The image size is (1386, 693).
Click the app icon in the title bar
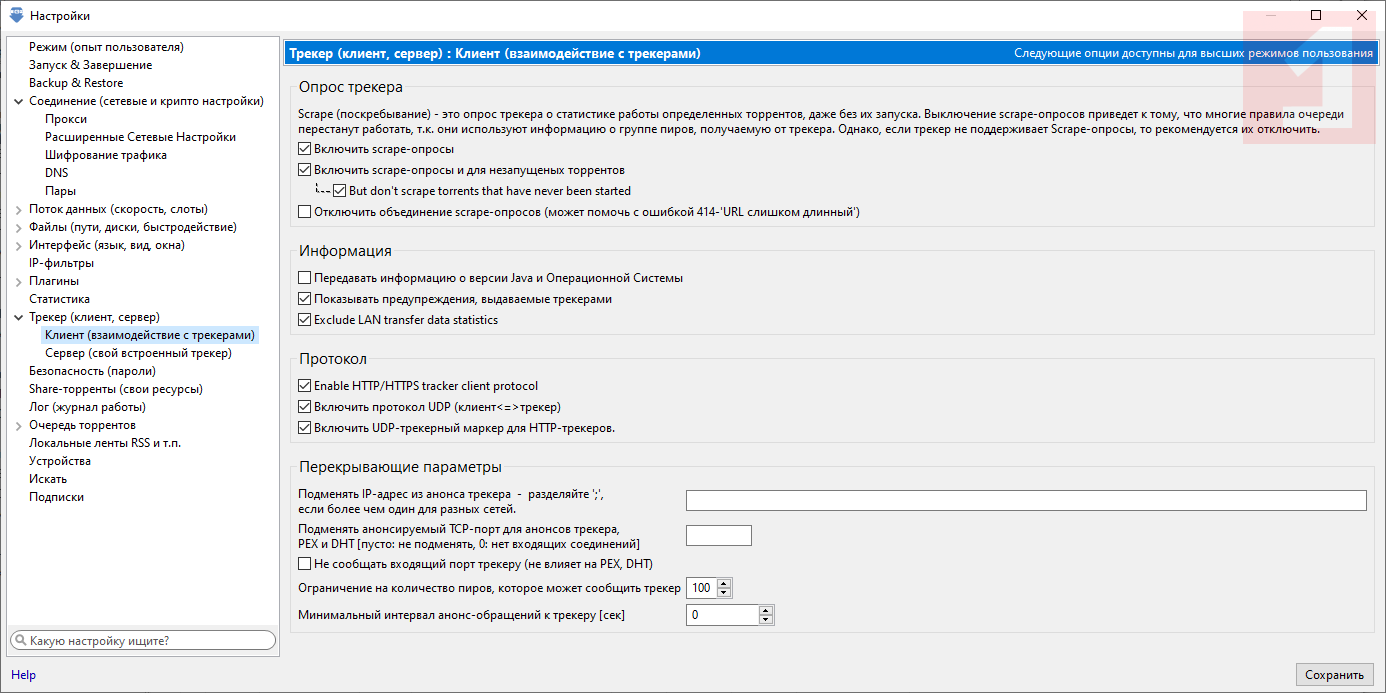click(x=16, y=15)
